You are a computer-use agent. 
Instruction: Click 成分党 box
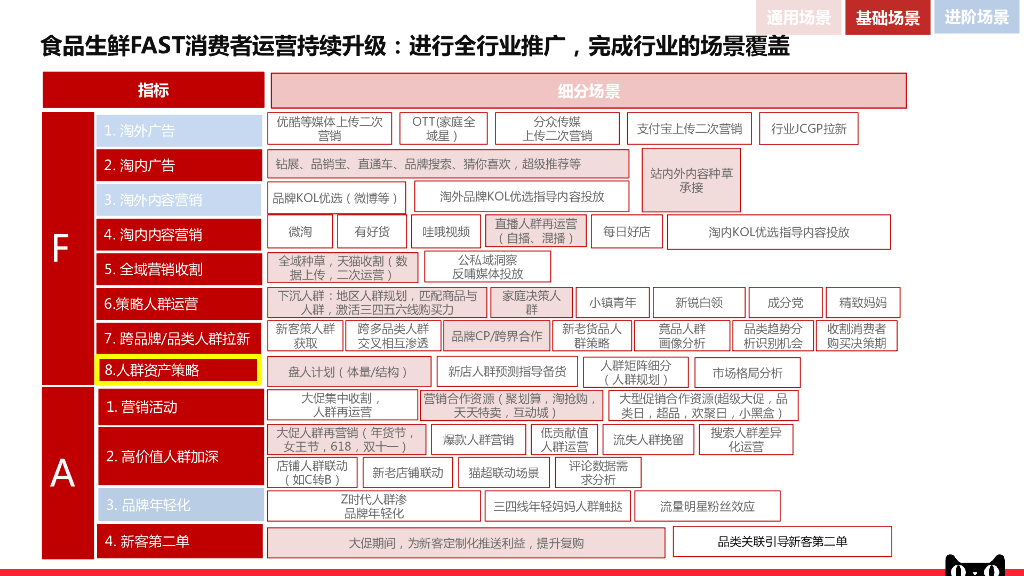tap(785, 302)
